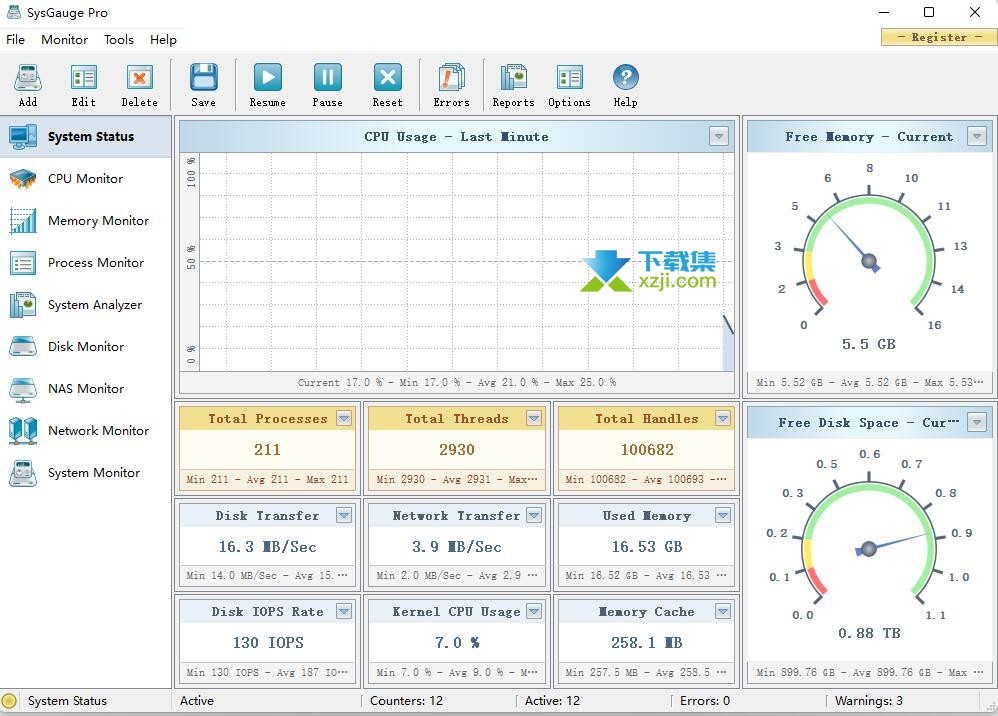Image resolution: width=998 pixels, height=716 pixels.
Task: Open NAS Monitor in sidebar
Action: point(86,389)
